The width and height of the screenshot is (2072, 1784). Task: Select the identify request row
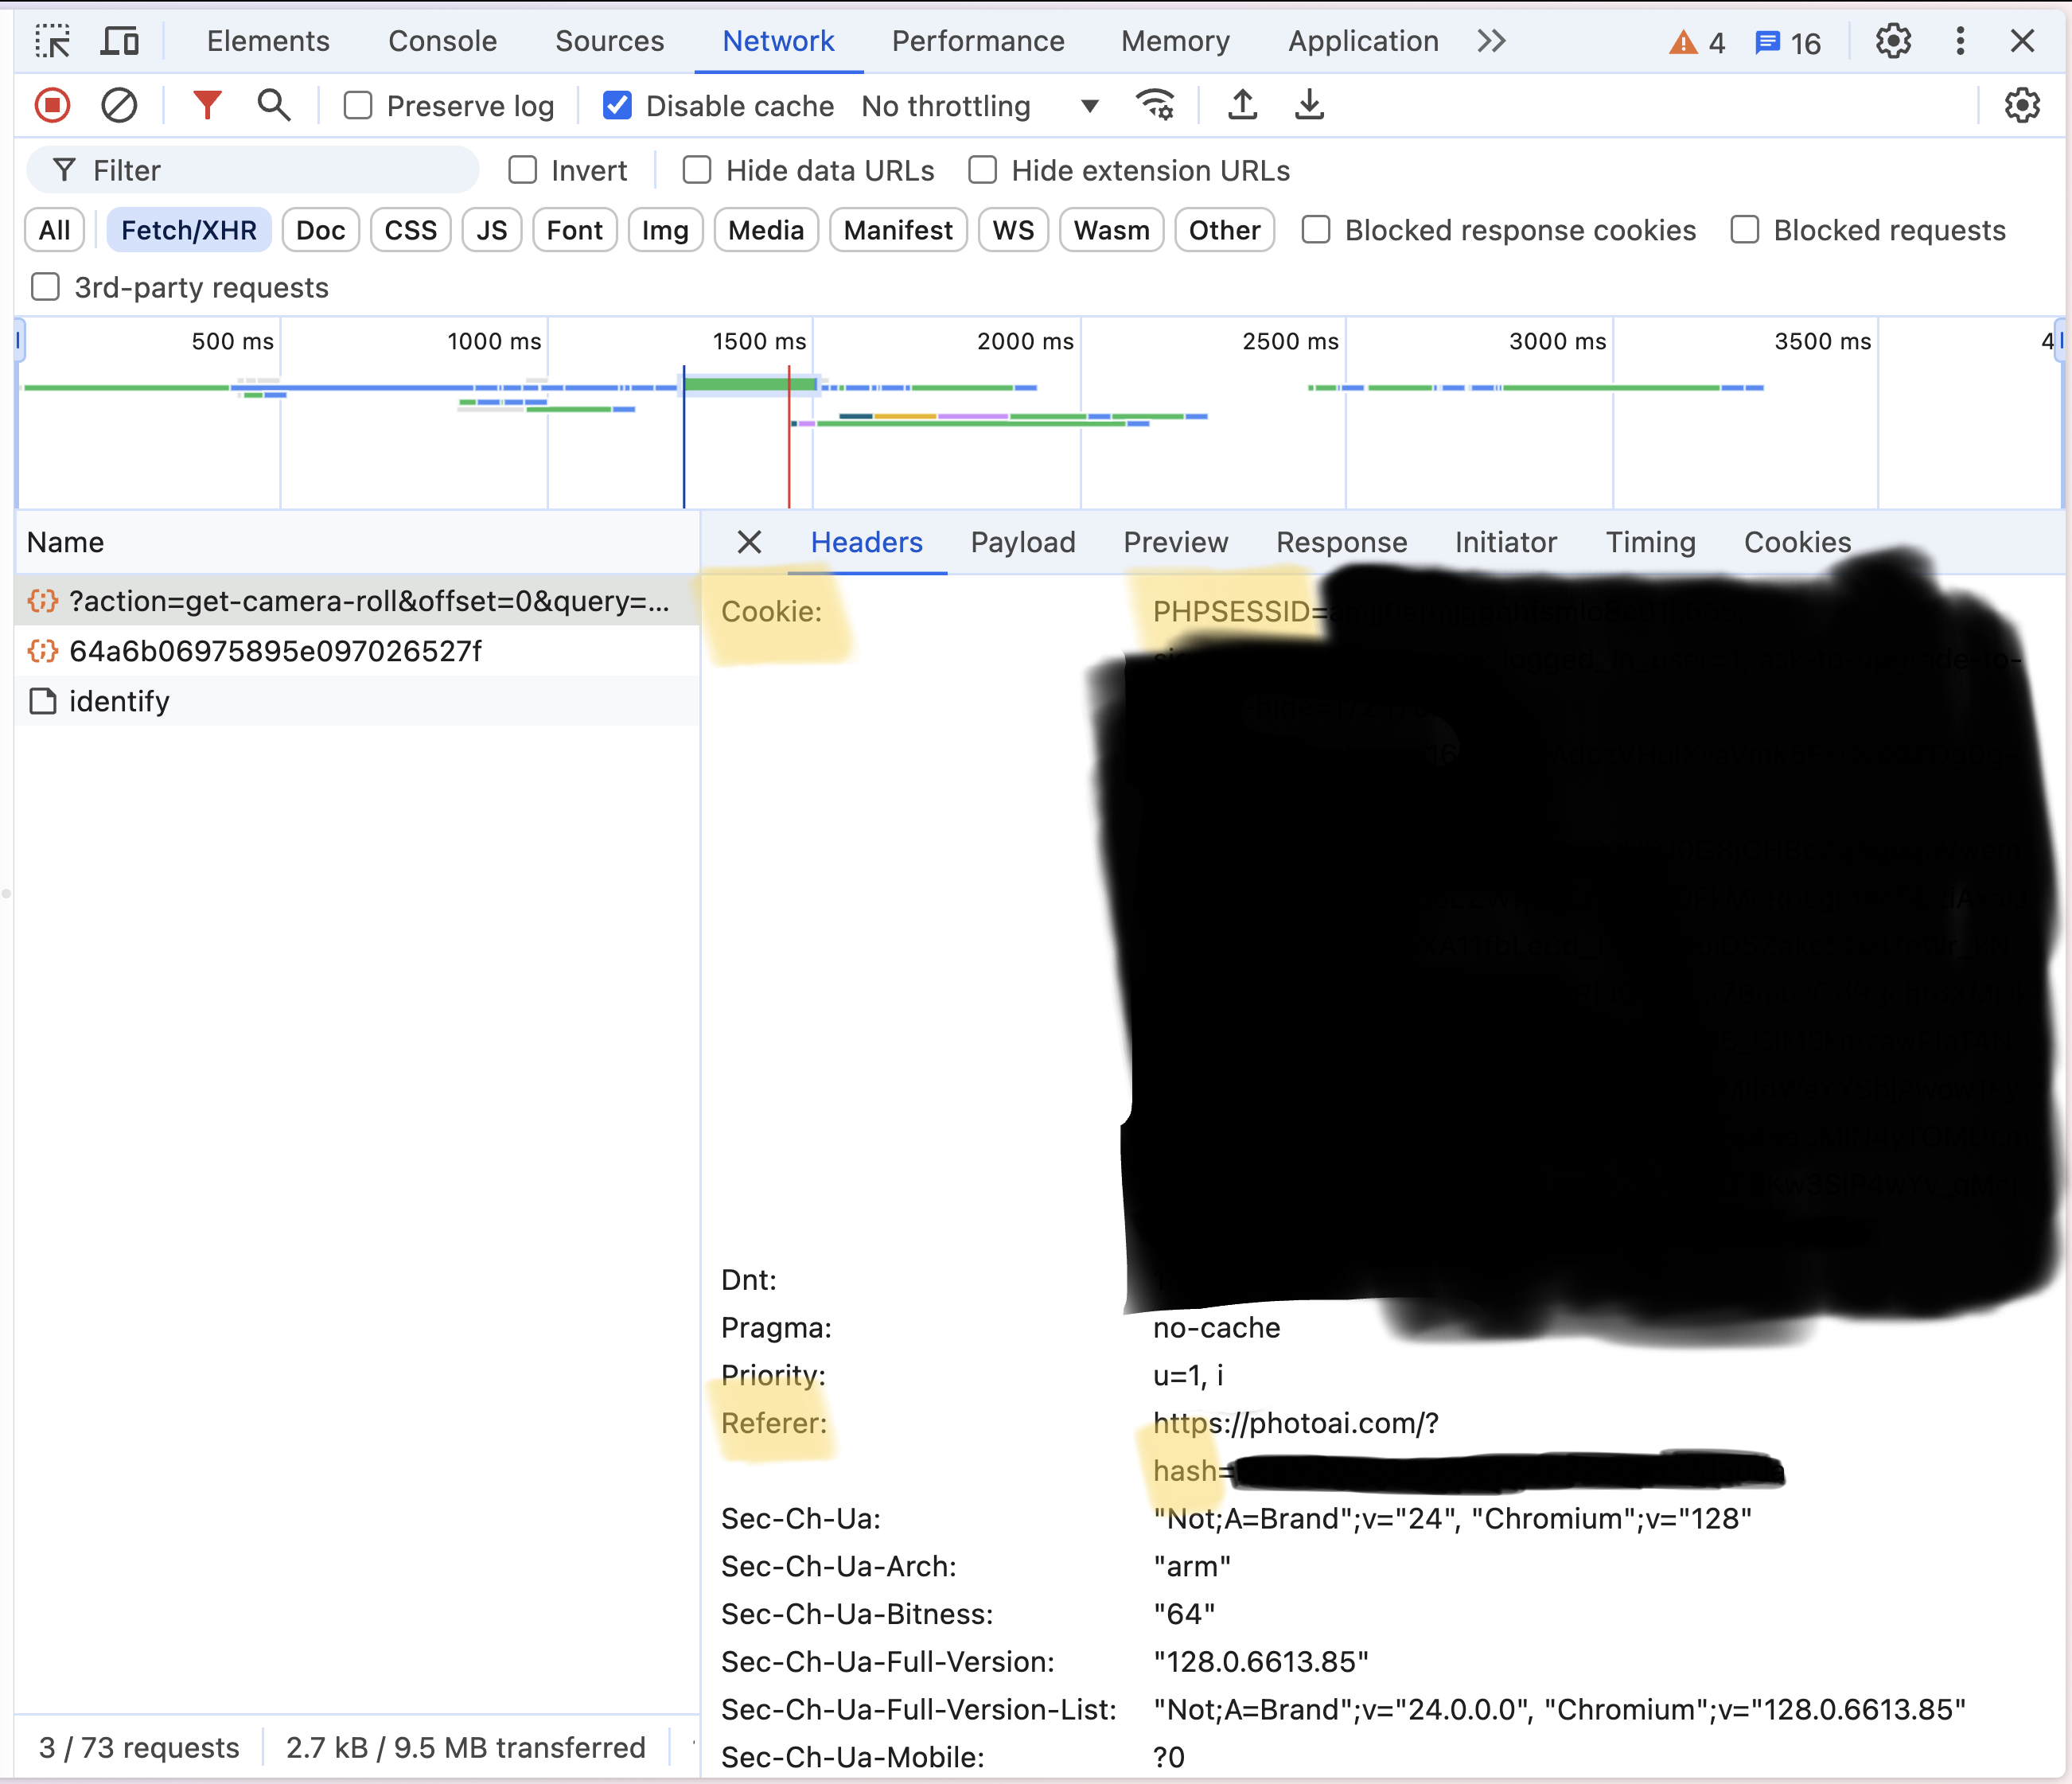[119, 701]
